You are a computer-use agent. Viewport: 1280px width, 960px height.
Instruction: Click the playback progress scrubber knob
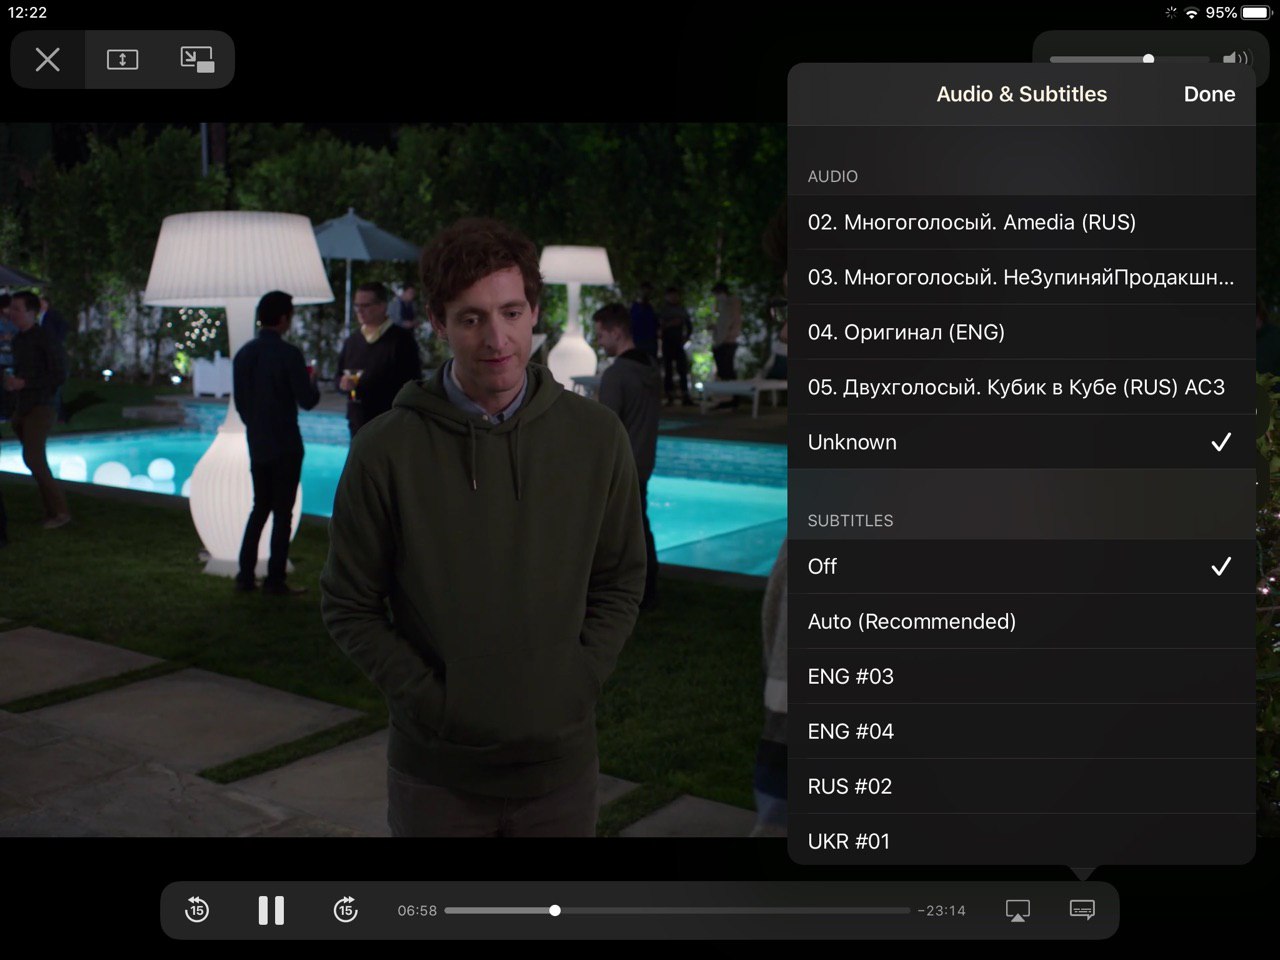555,910
